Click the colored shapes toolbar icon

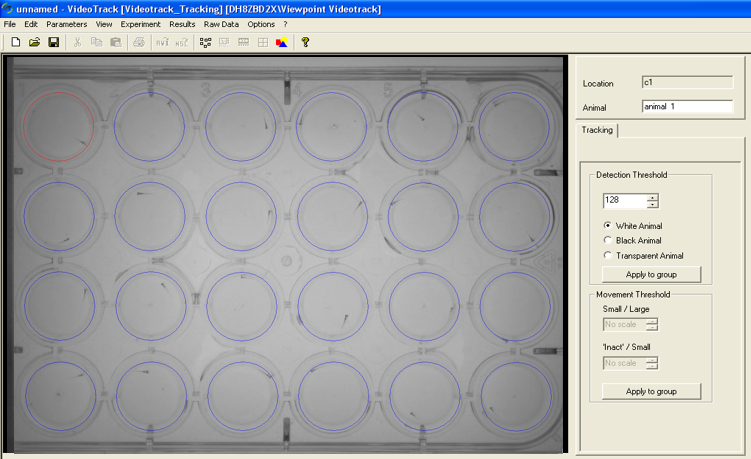point(282,42)
